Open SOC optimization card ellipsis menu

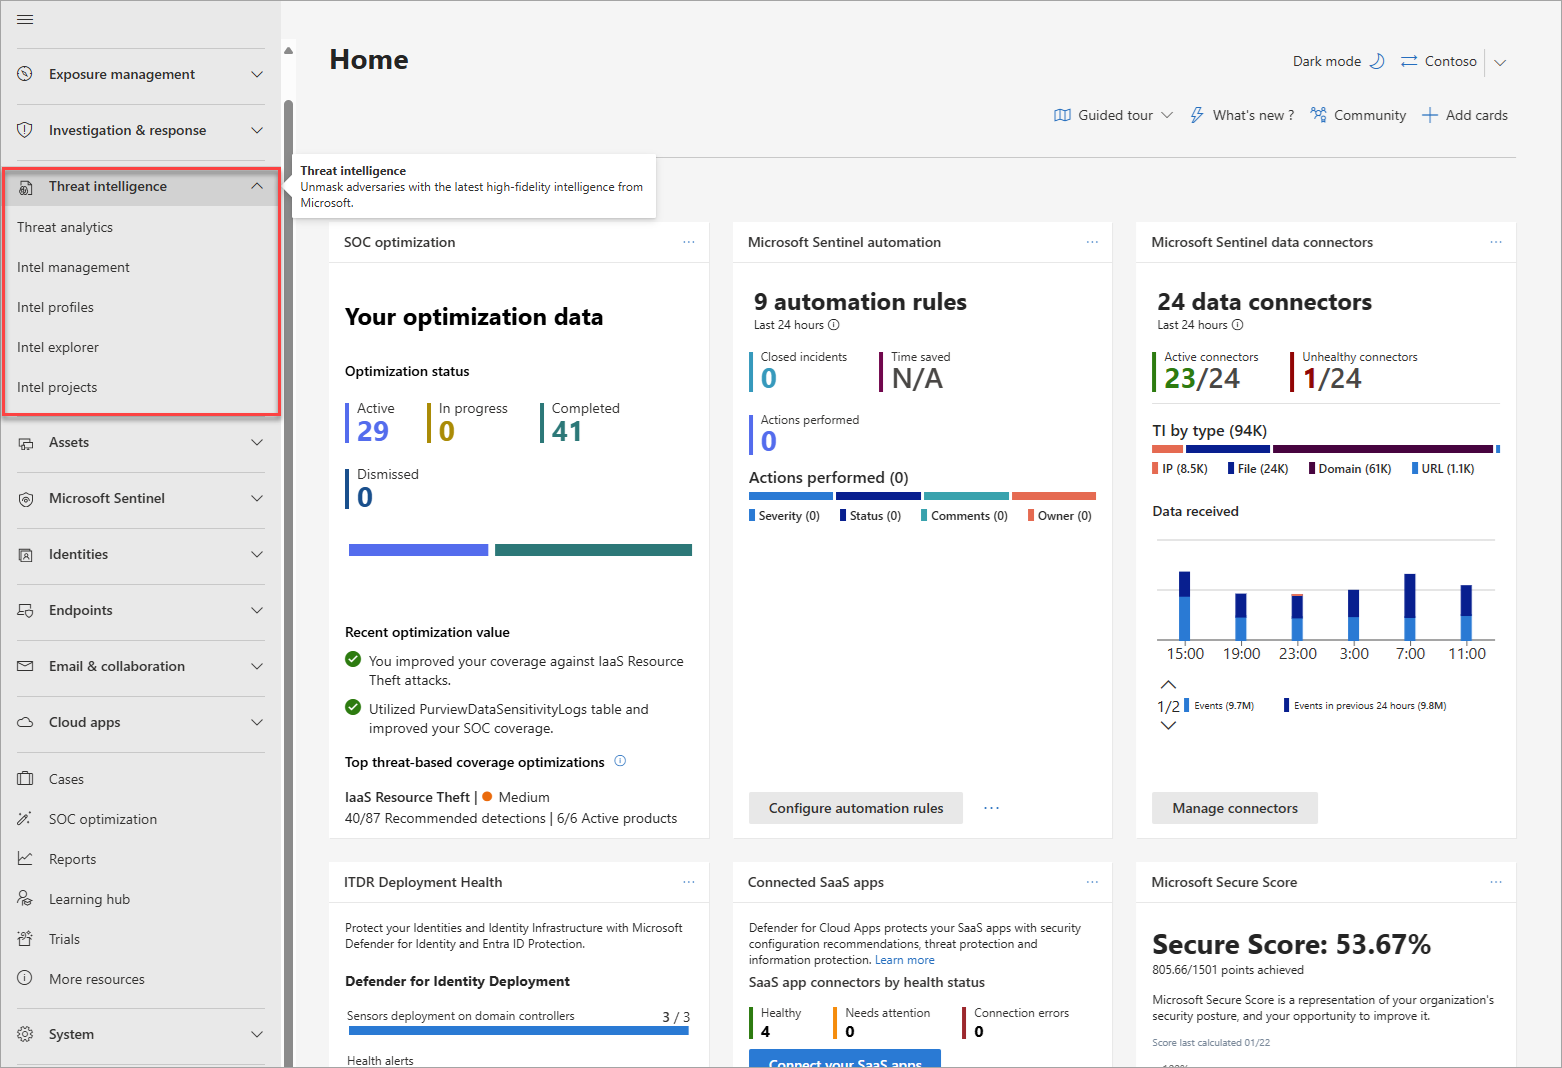pos(689,242)
